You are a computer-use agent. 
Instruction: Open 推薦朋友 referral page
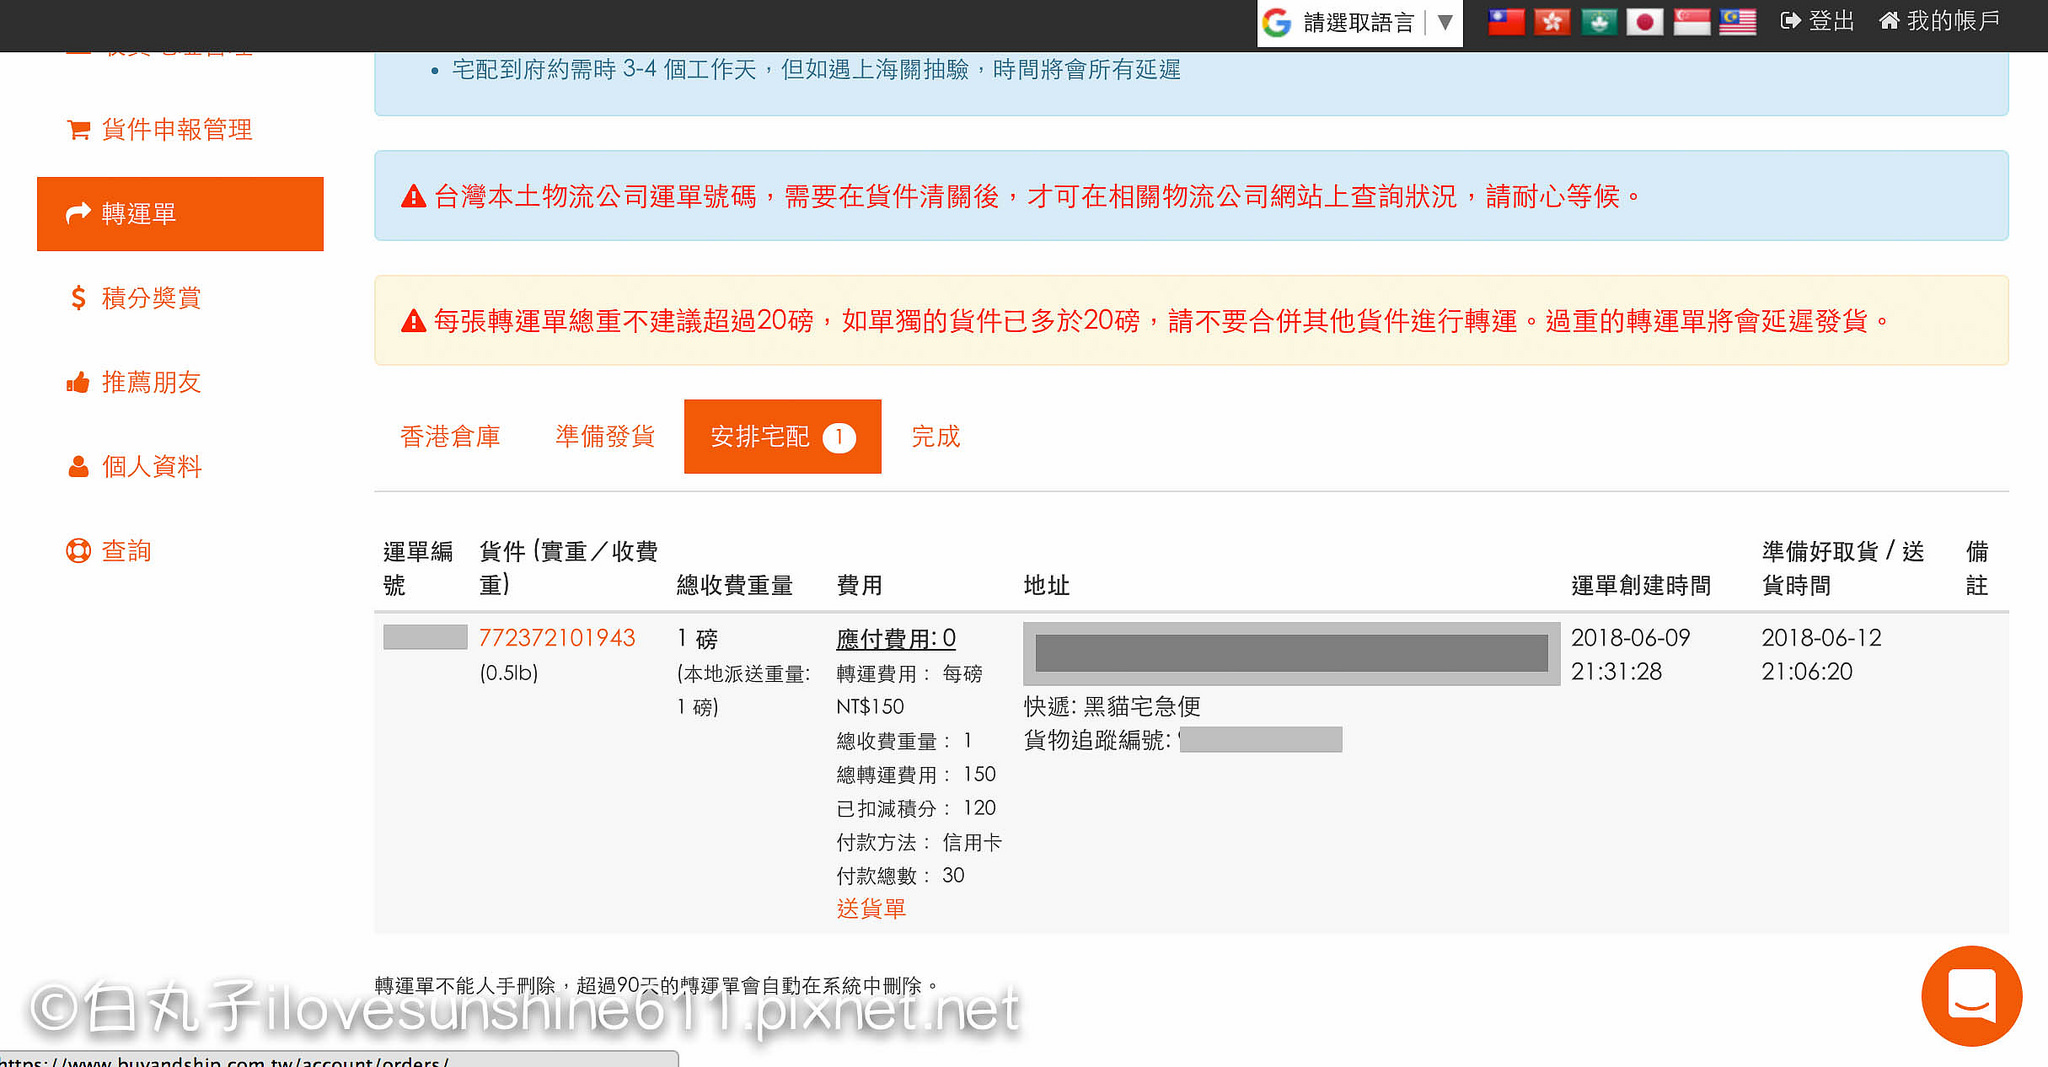pyautogui.click(x=151, y=382)
